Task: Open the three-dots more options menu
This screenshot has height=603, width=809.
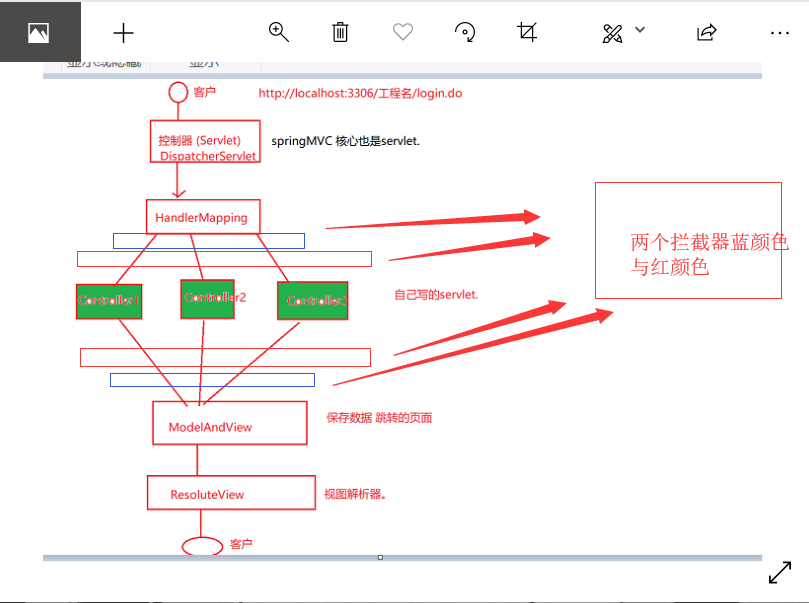Action: pyautogui.click(x=780, y=33)
